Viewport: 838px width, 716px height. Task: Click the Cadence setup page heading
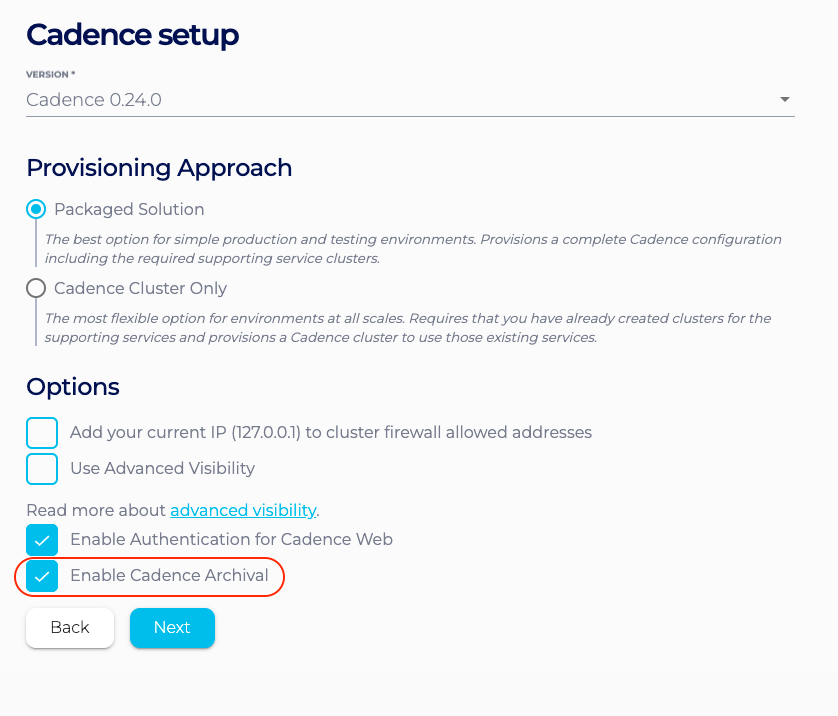click(132, 35)
